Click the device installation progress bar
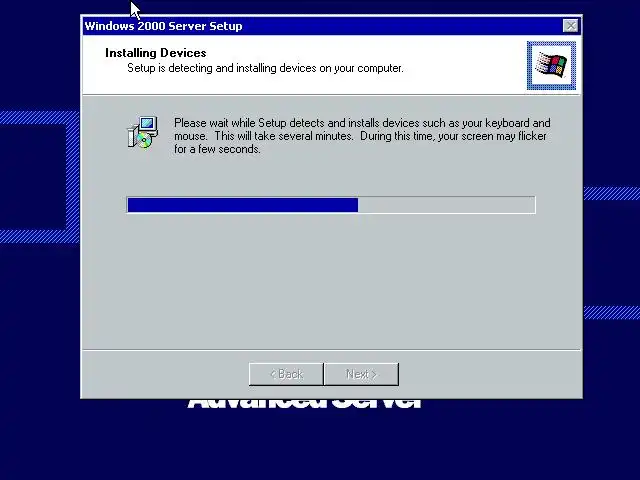This screenshot has width=640, height=480. coord(331,205)
